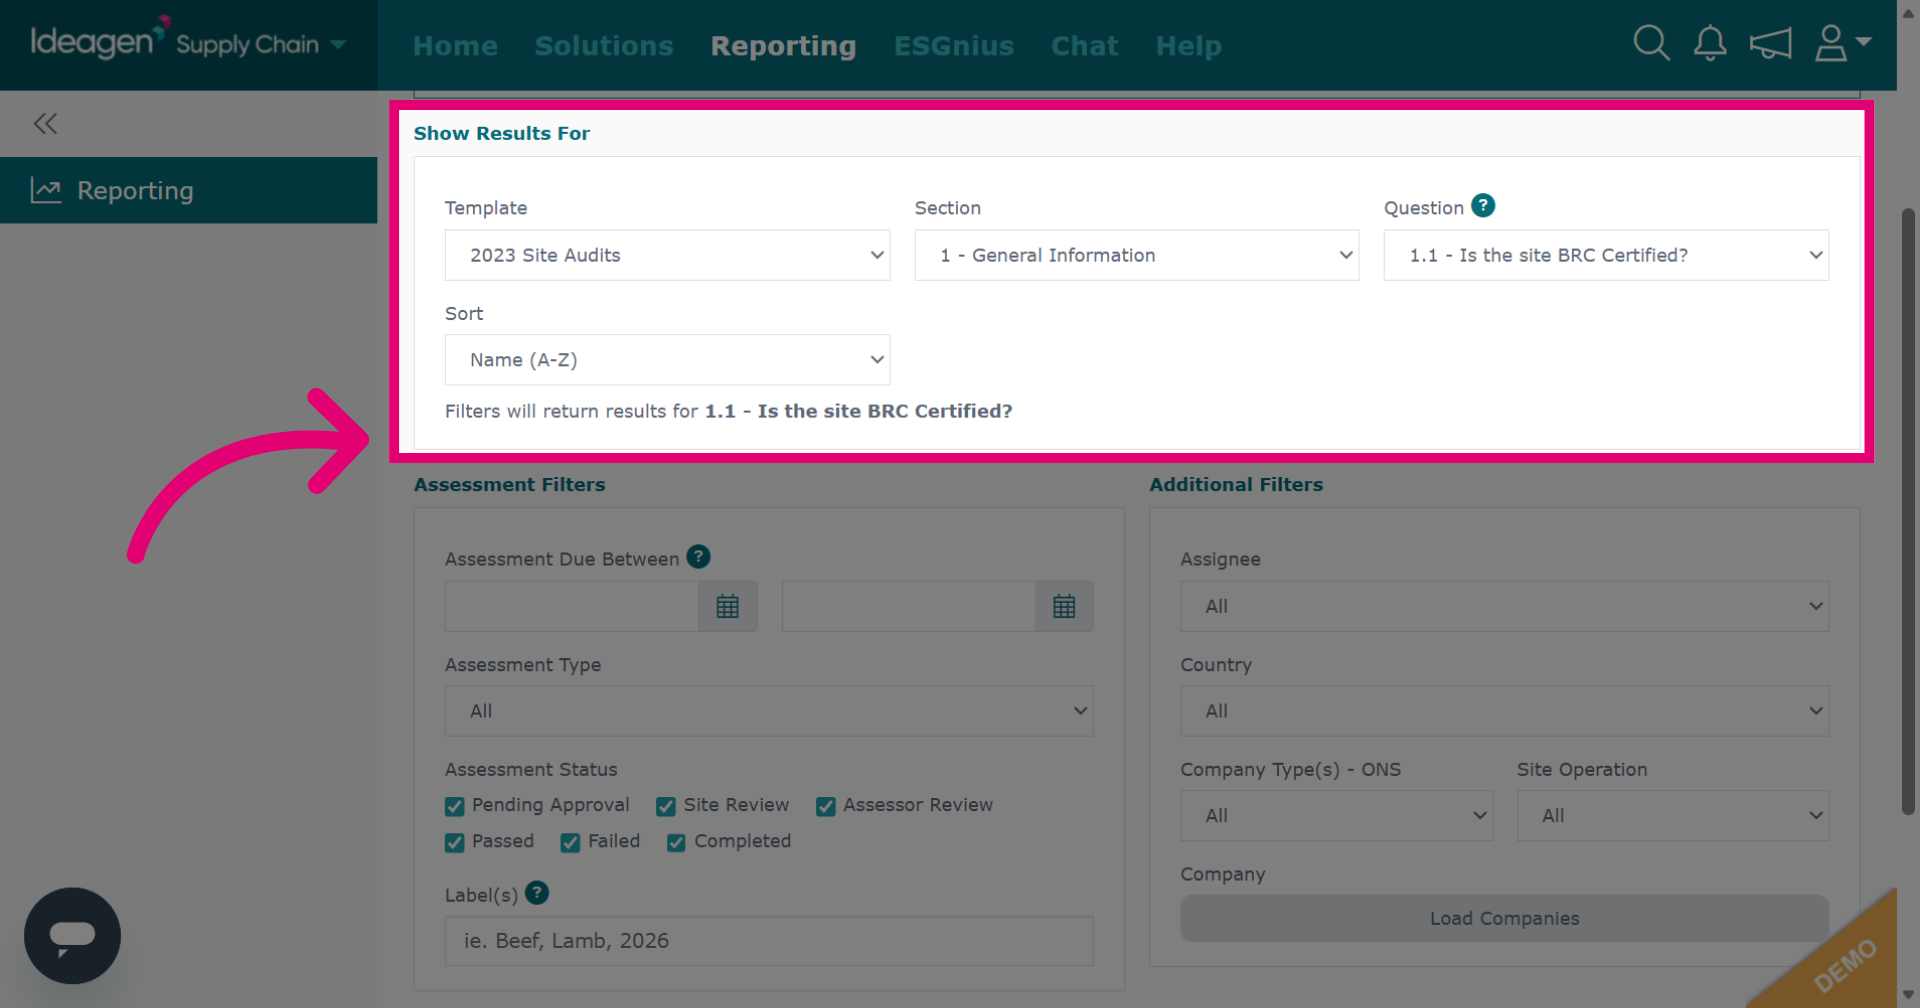This screenshot has height=1008, width=1920.
Task: Open the user account menu icon
Action: point(1842,43)
